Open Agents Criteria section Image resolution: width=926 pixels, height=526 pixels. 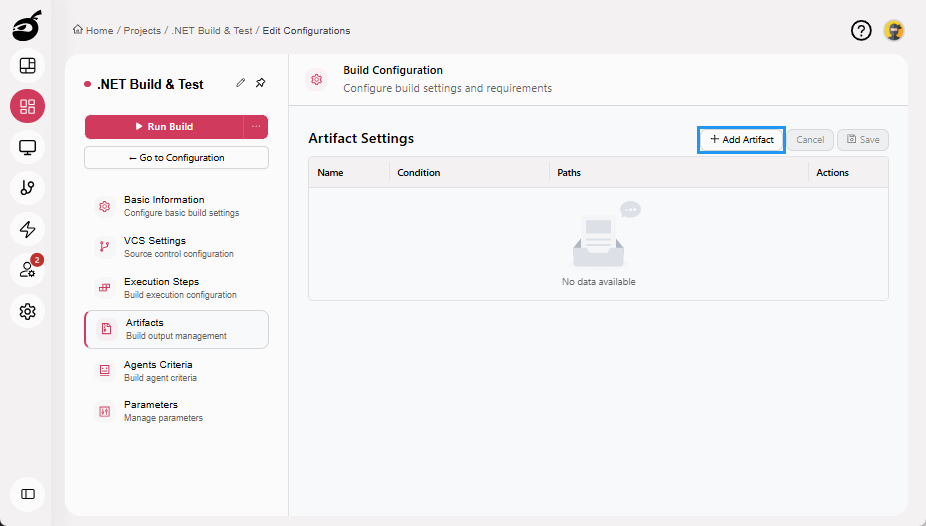coord(177,371)
